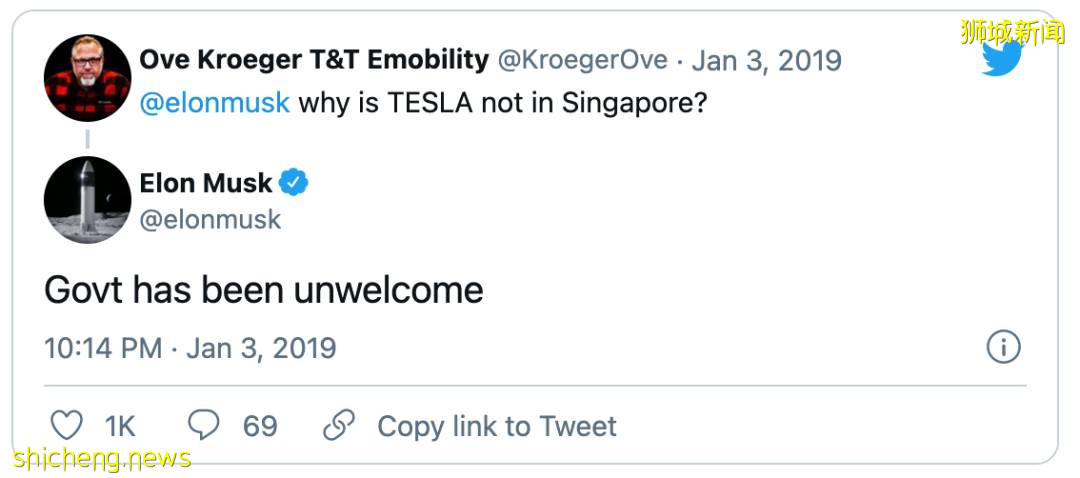Image resolution: width=1080 pixels, height=478 pixels.
Task: Open the @KroegerOve handle
Action: [x=582, y=60]
